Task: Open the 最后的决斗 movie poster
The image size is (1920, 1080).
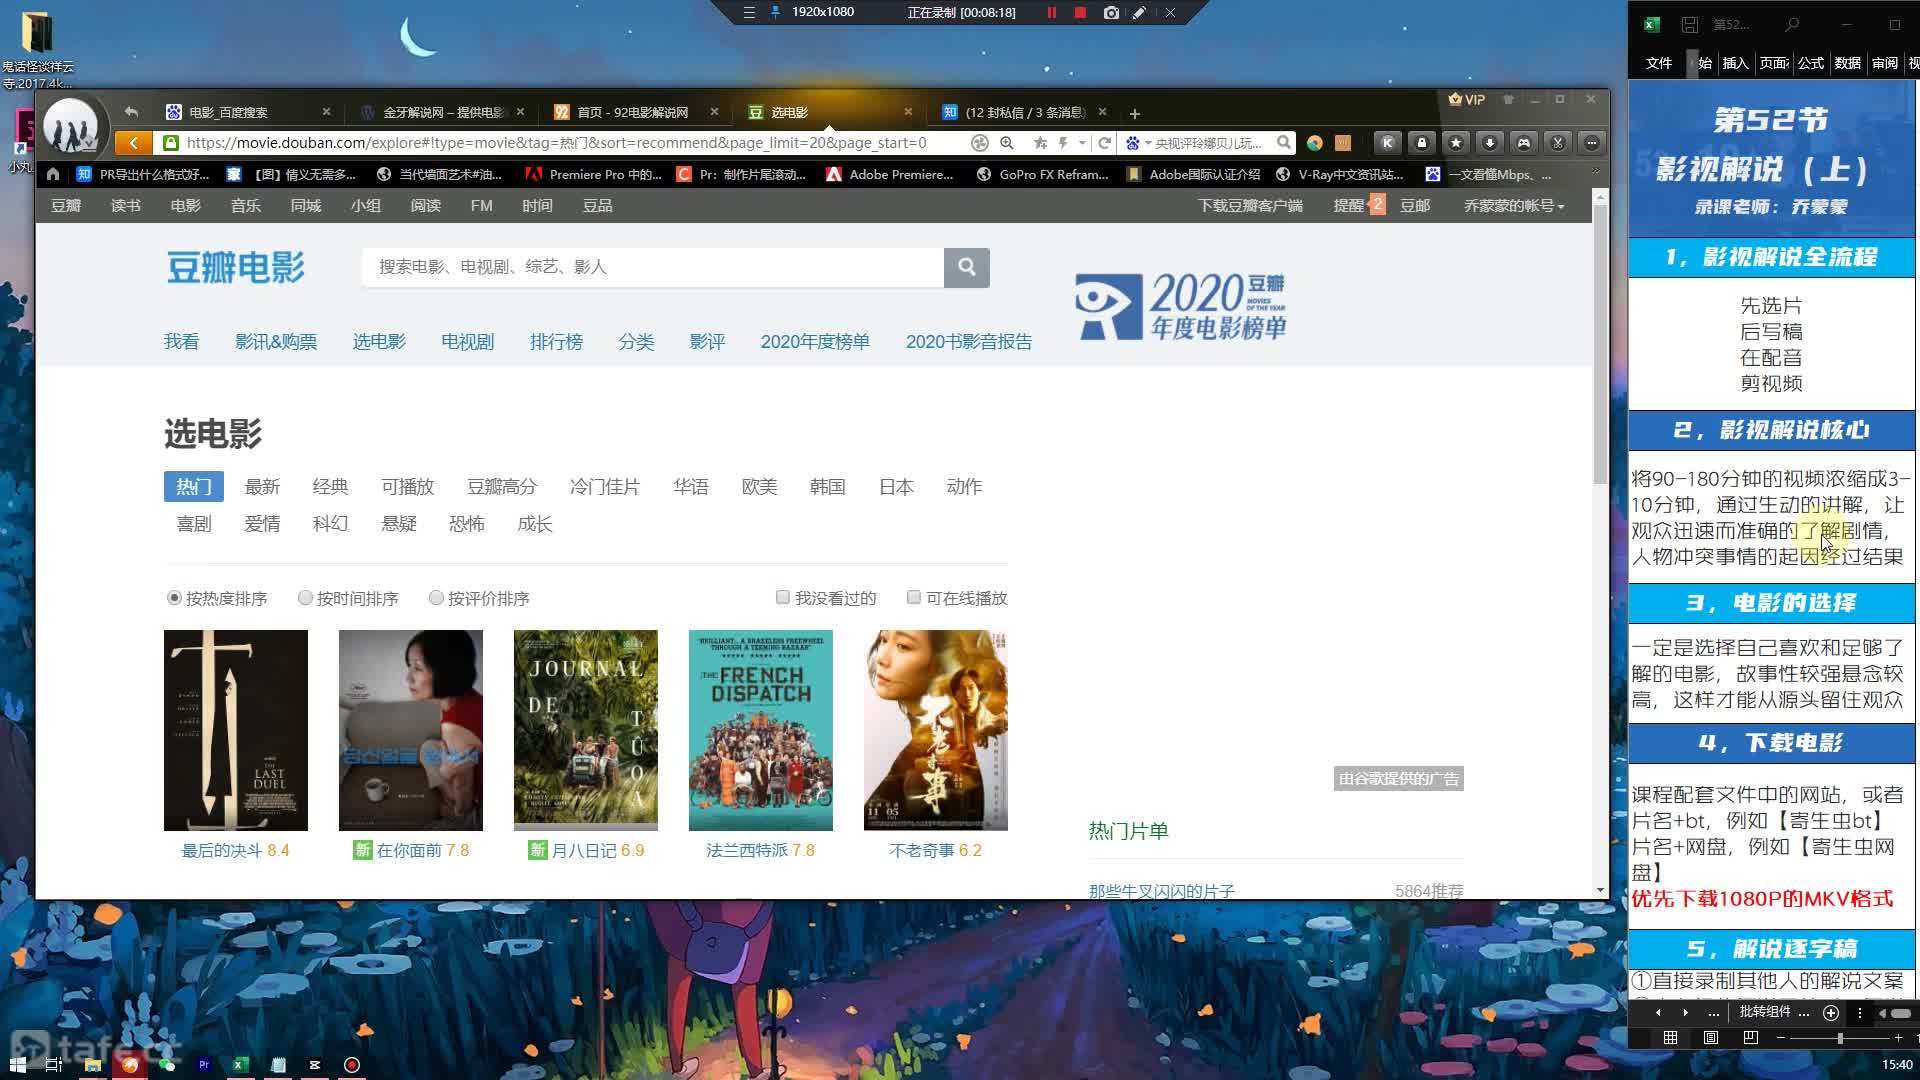Action: [235, 730]
